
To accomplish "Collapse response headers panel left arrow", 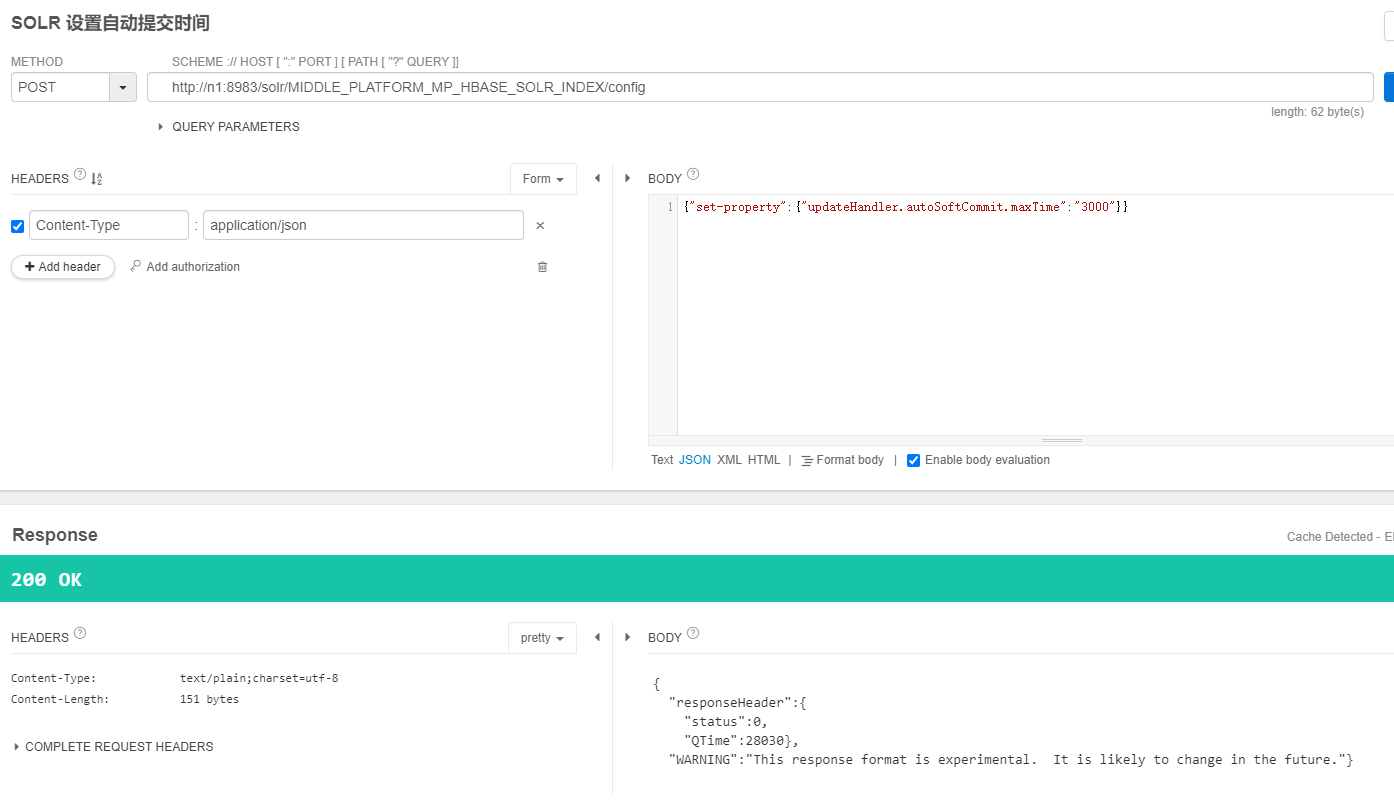I will [x=597, y=637].
